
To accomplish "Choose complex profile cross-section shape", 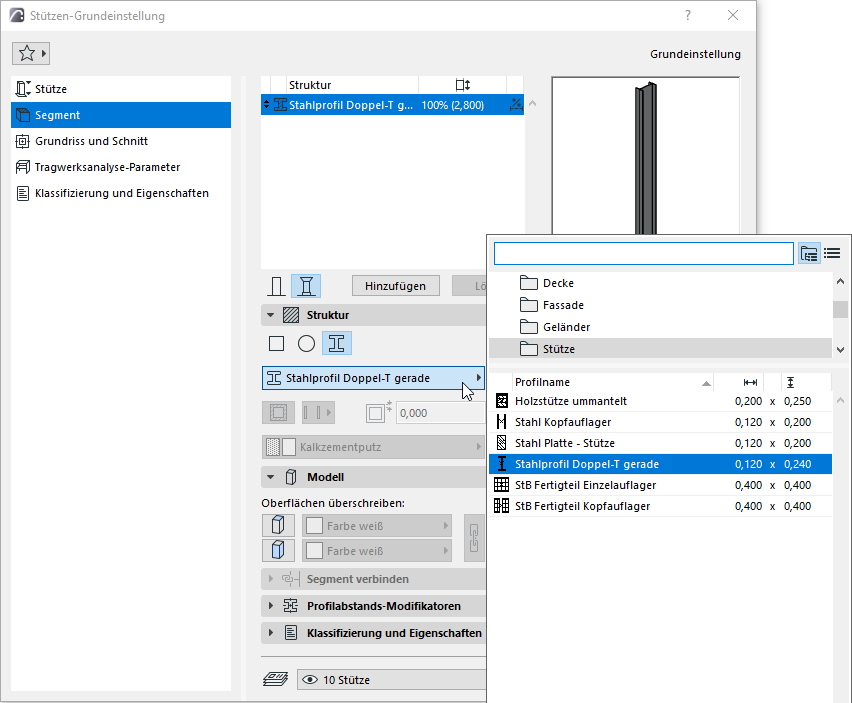I will click(x=337, y=343).
